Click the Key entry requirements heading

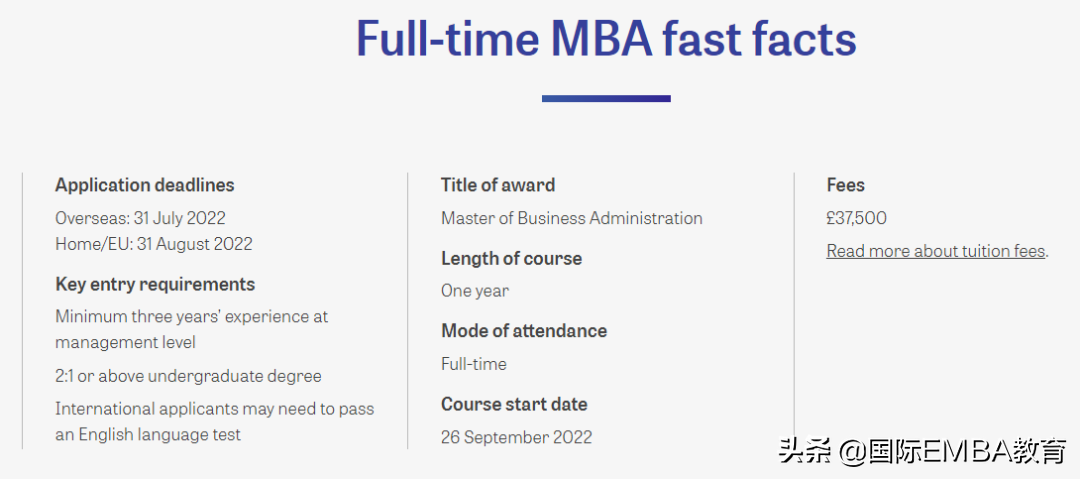(155, 284)
